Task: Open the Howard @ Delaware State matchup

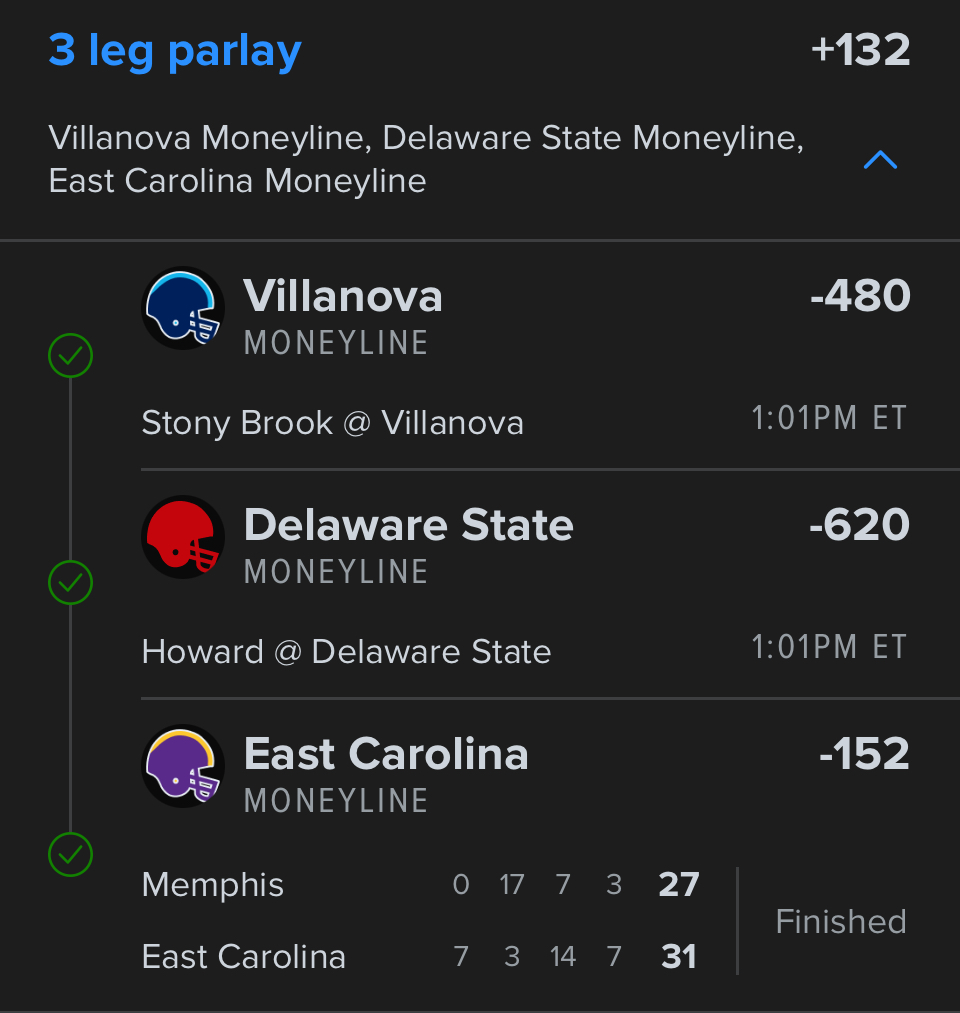Action: click(x=346, y=652)
